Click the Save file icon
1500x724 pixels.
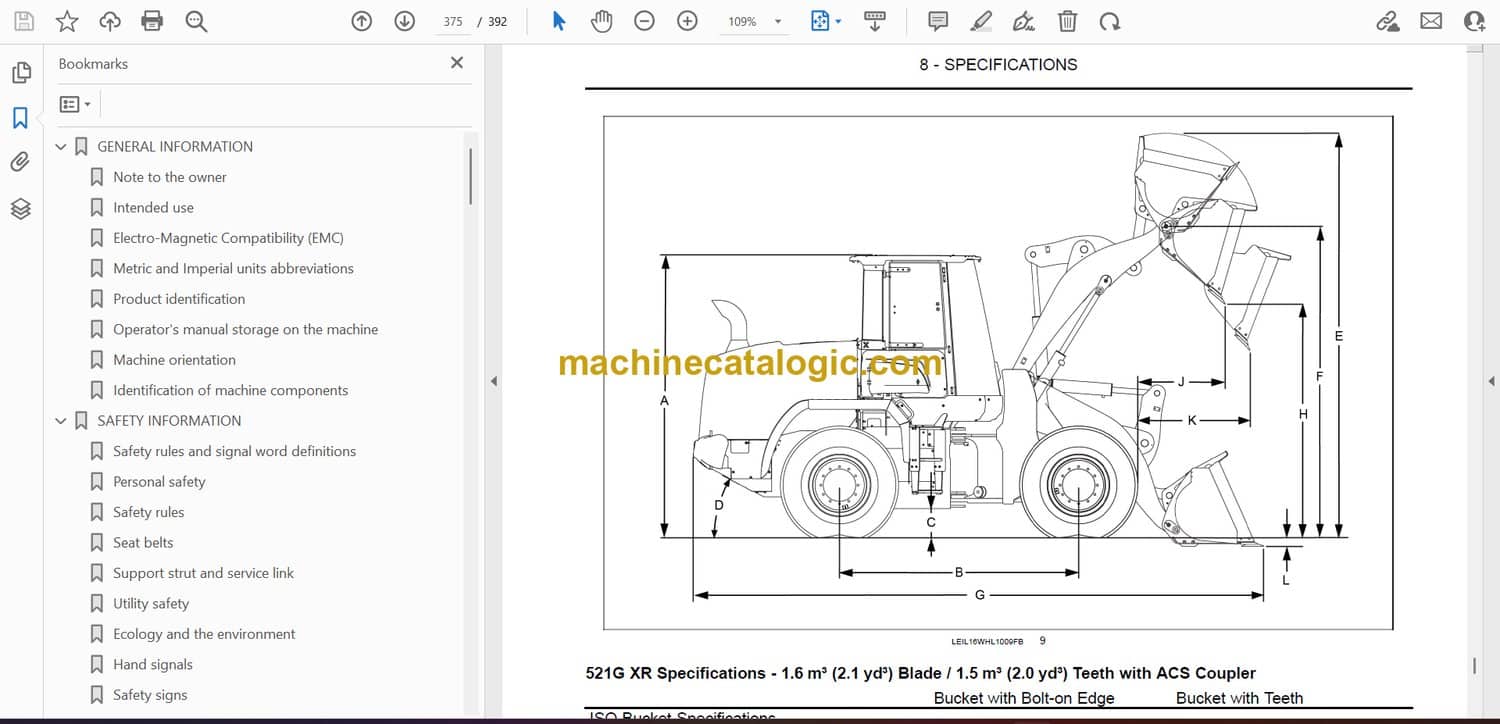24,21
